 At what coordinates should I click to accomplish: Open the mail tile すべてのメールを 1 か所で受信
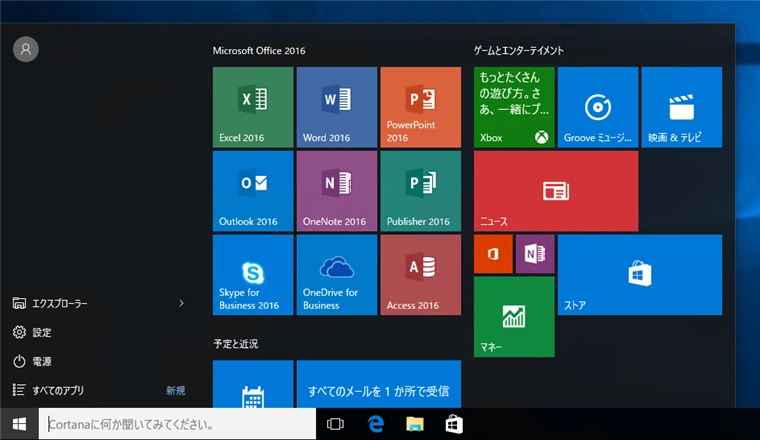379,384
